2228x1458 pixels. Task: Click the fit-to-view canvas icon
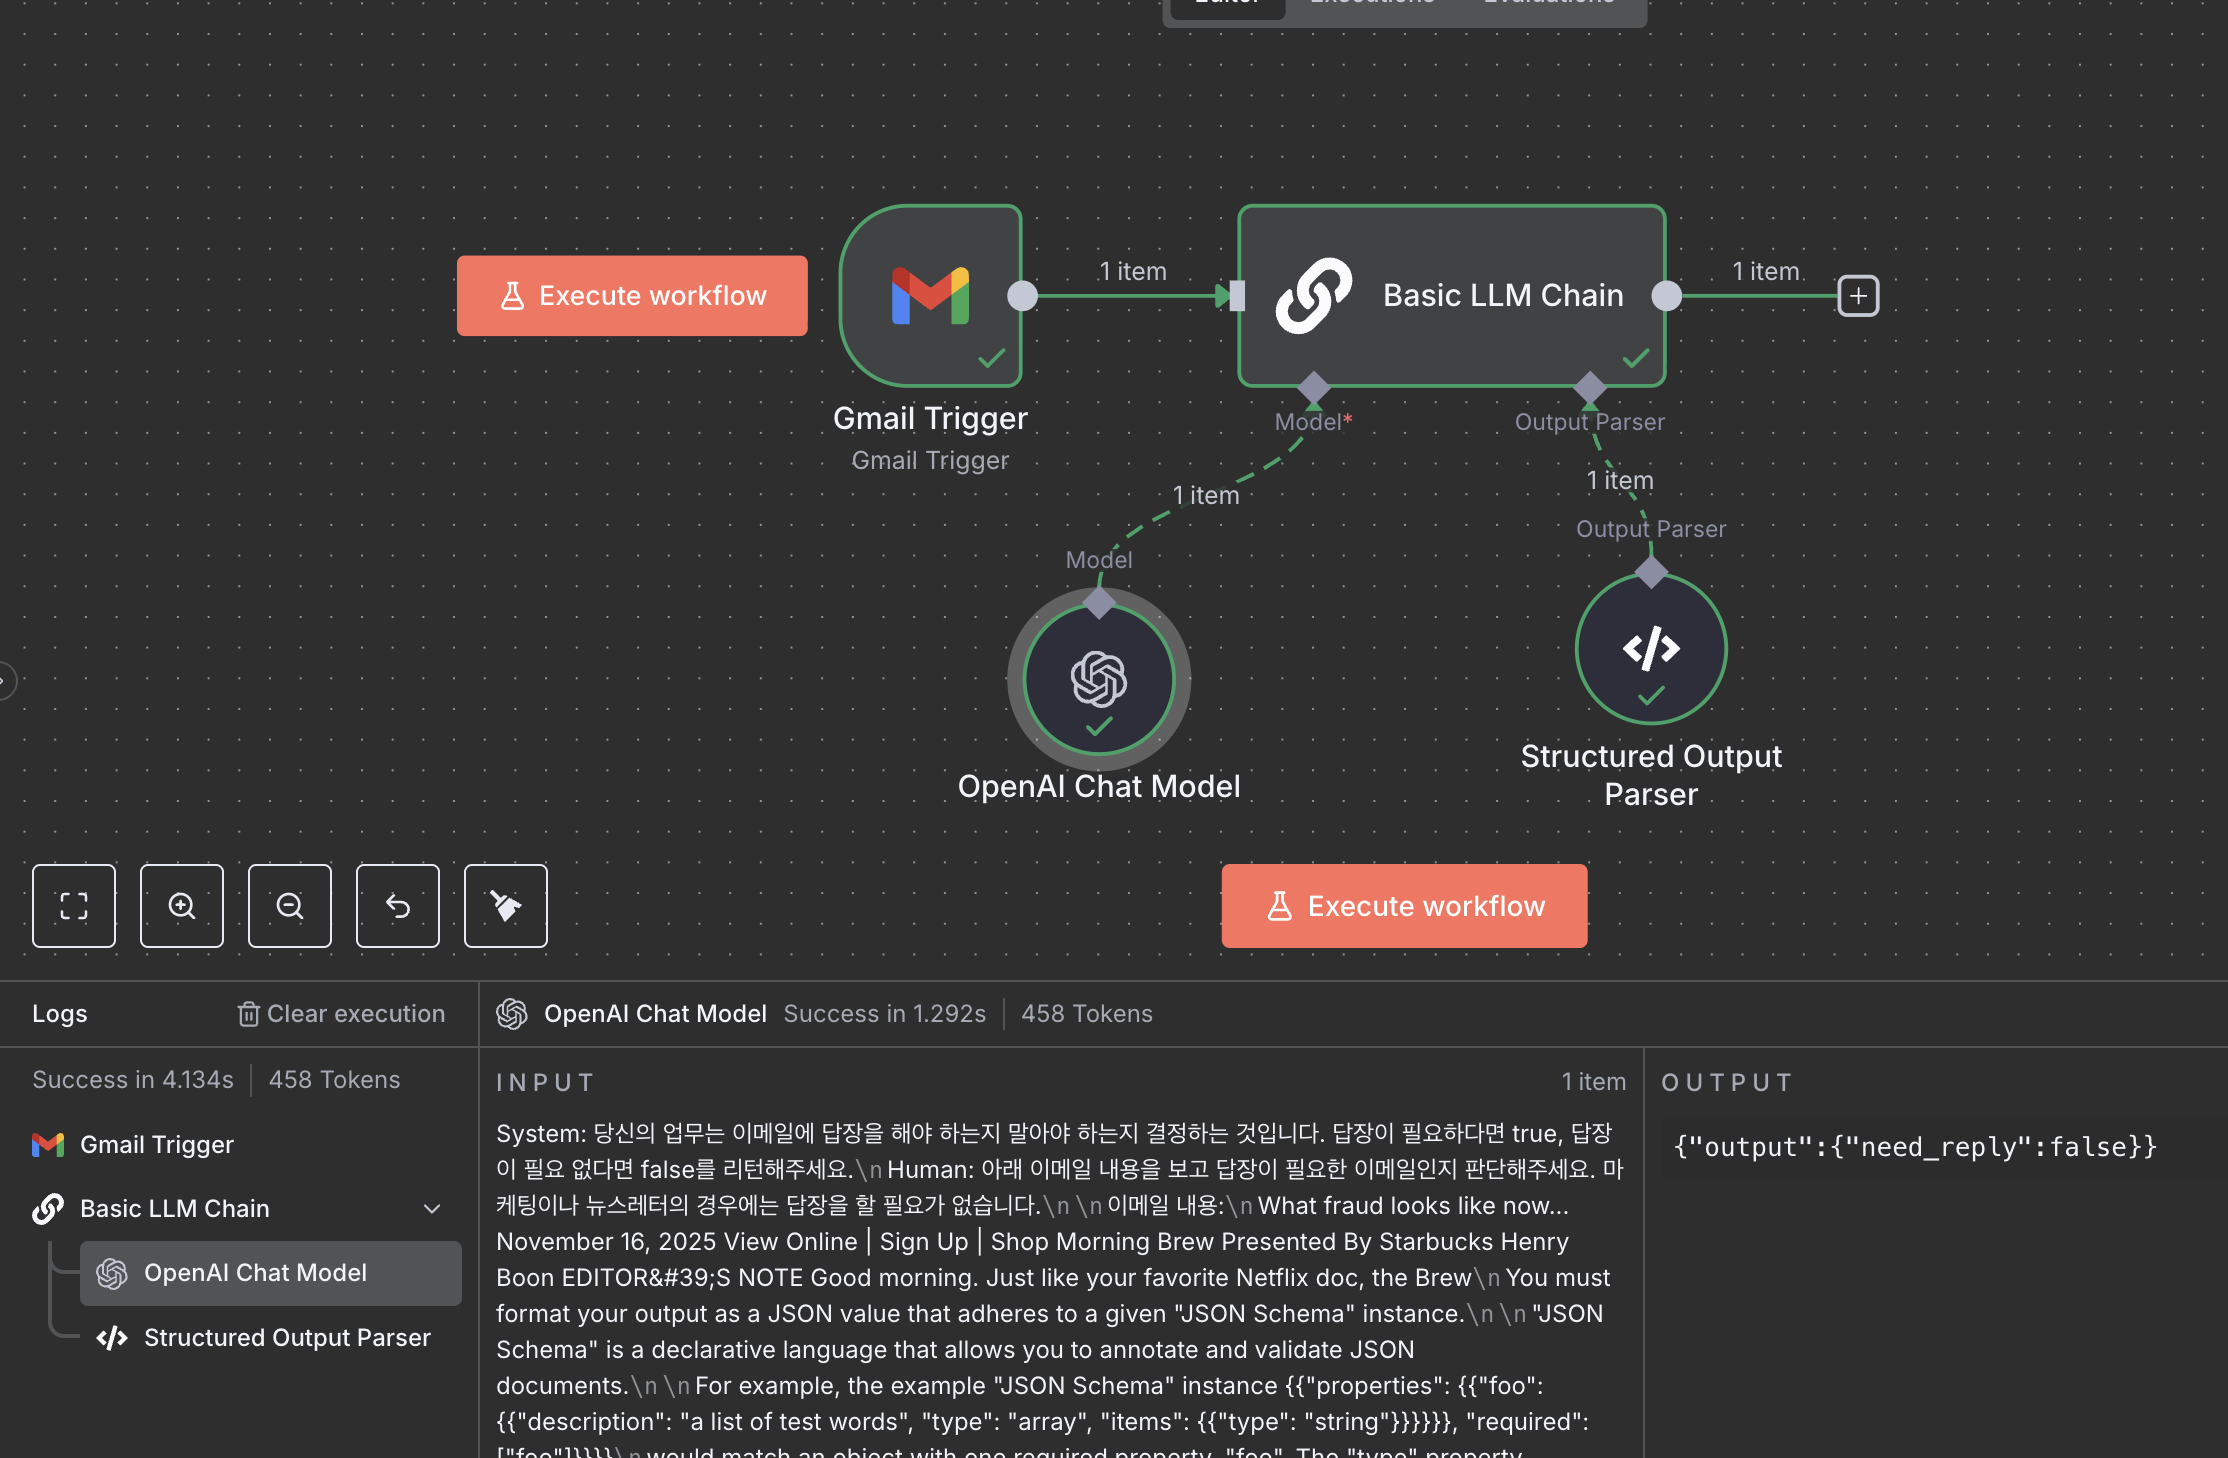tap(74, 906)
